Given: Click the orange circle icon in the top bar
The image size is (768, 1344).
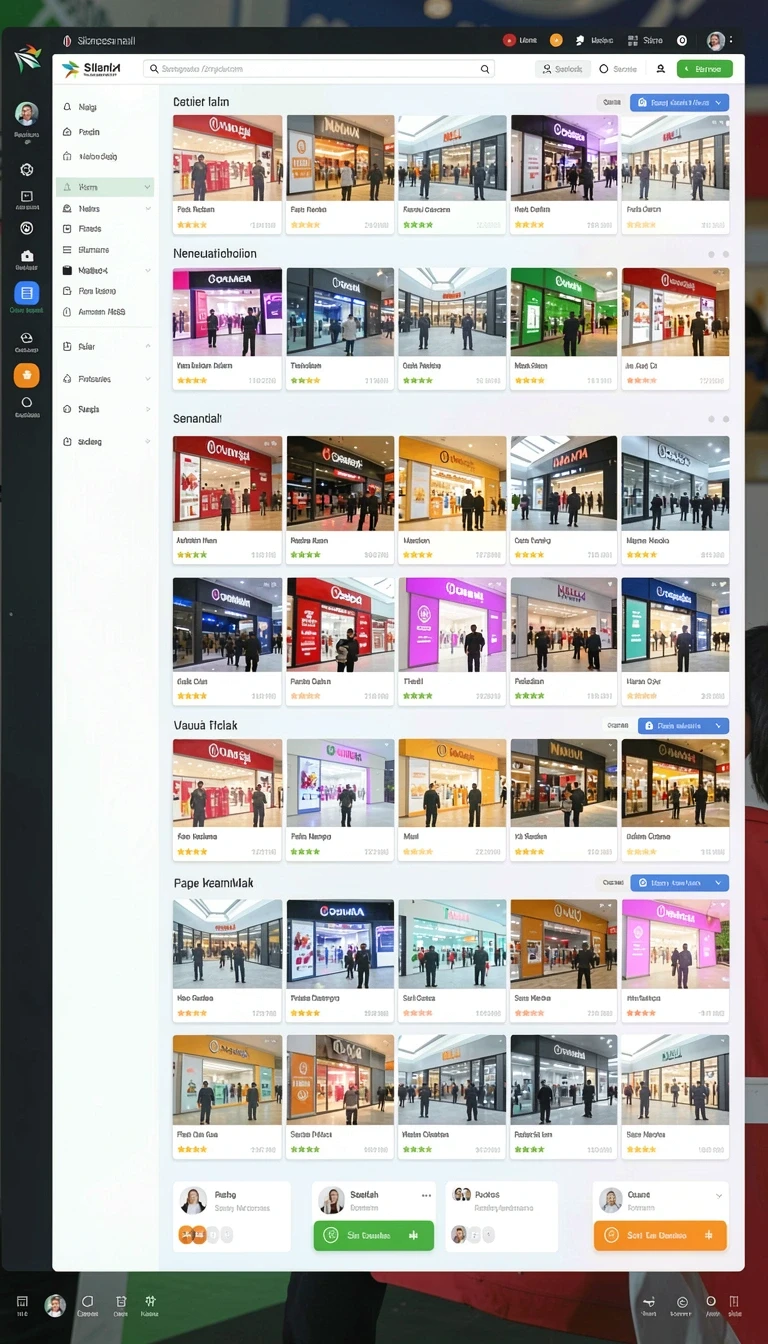Looking at the screenshot, I should tap(556, 41).
